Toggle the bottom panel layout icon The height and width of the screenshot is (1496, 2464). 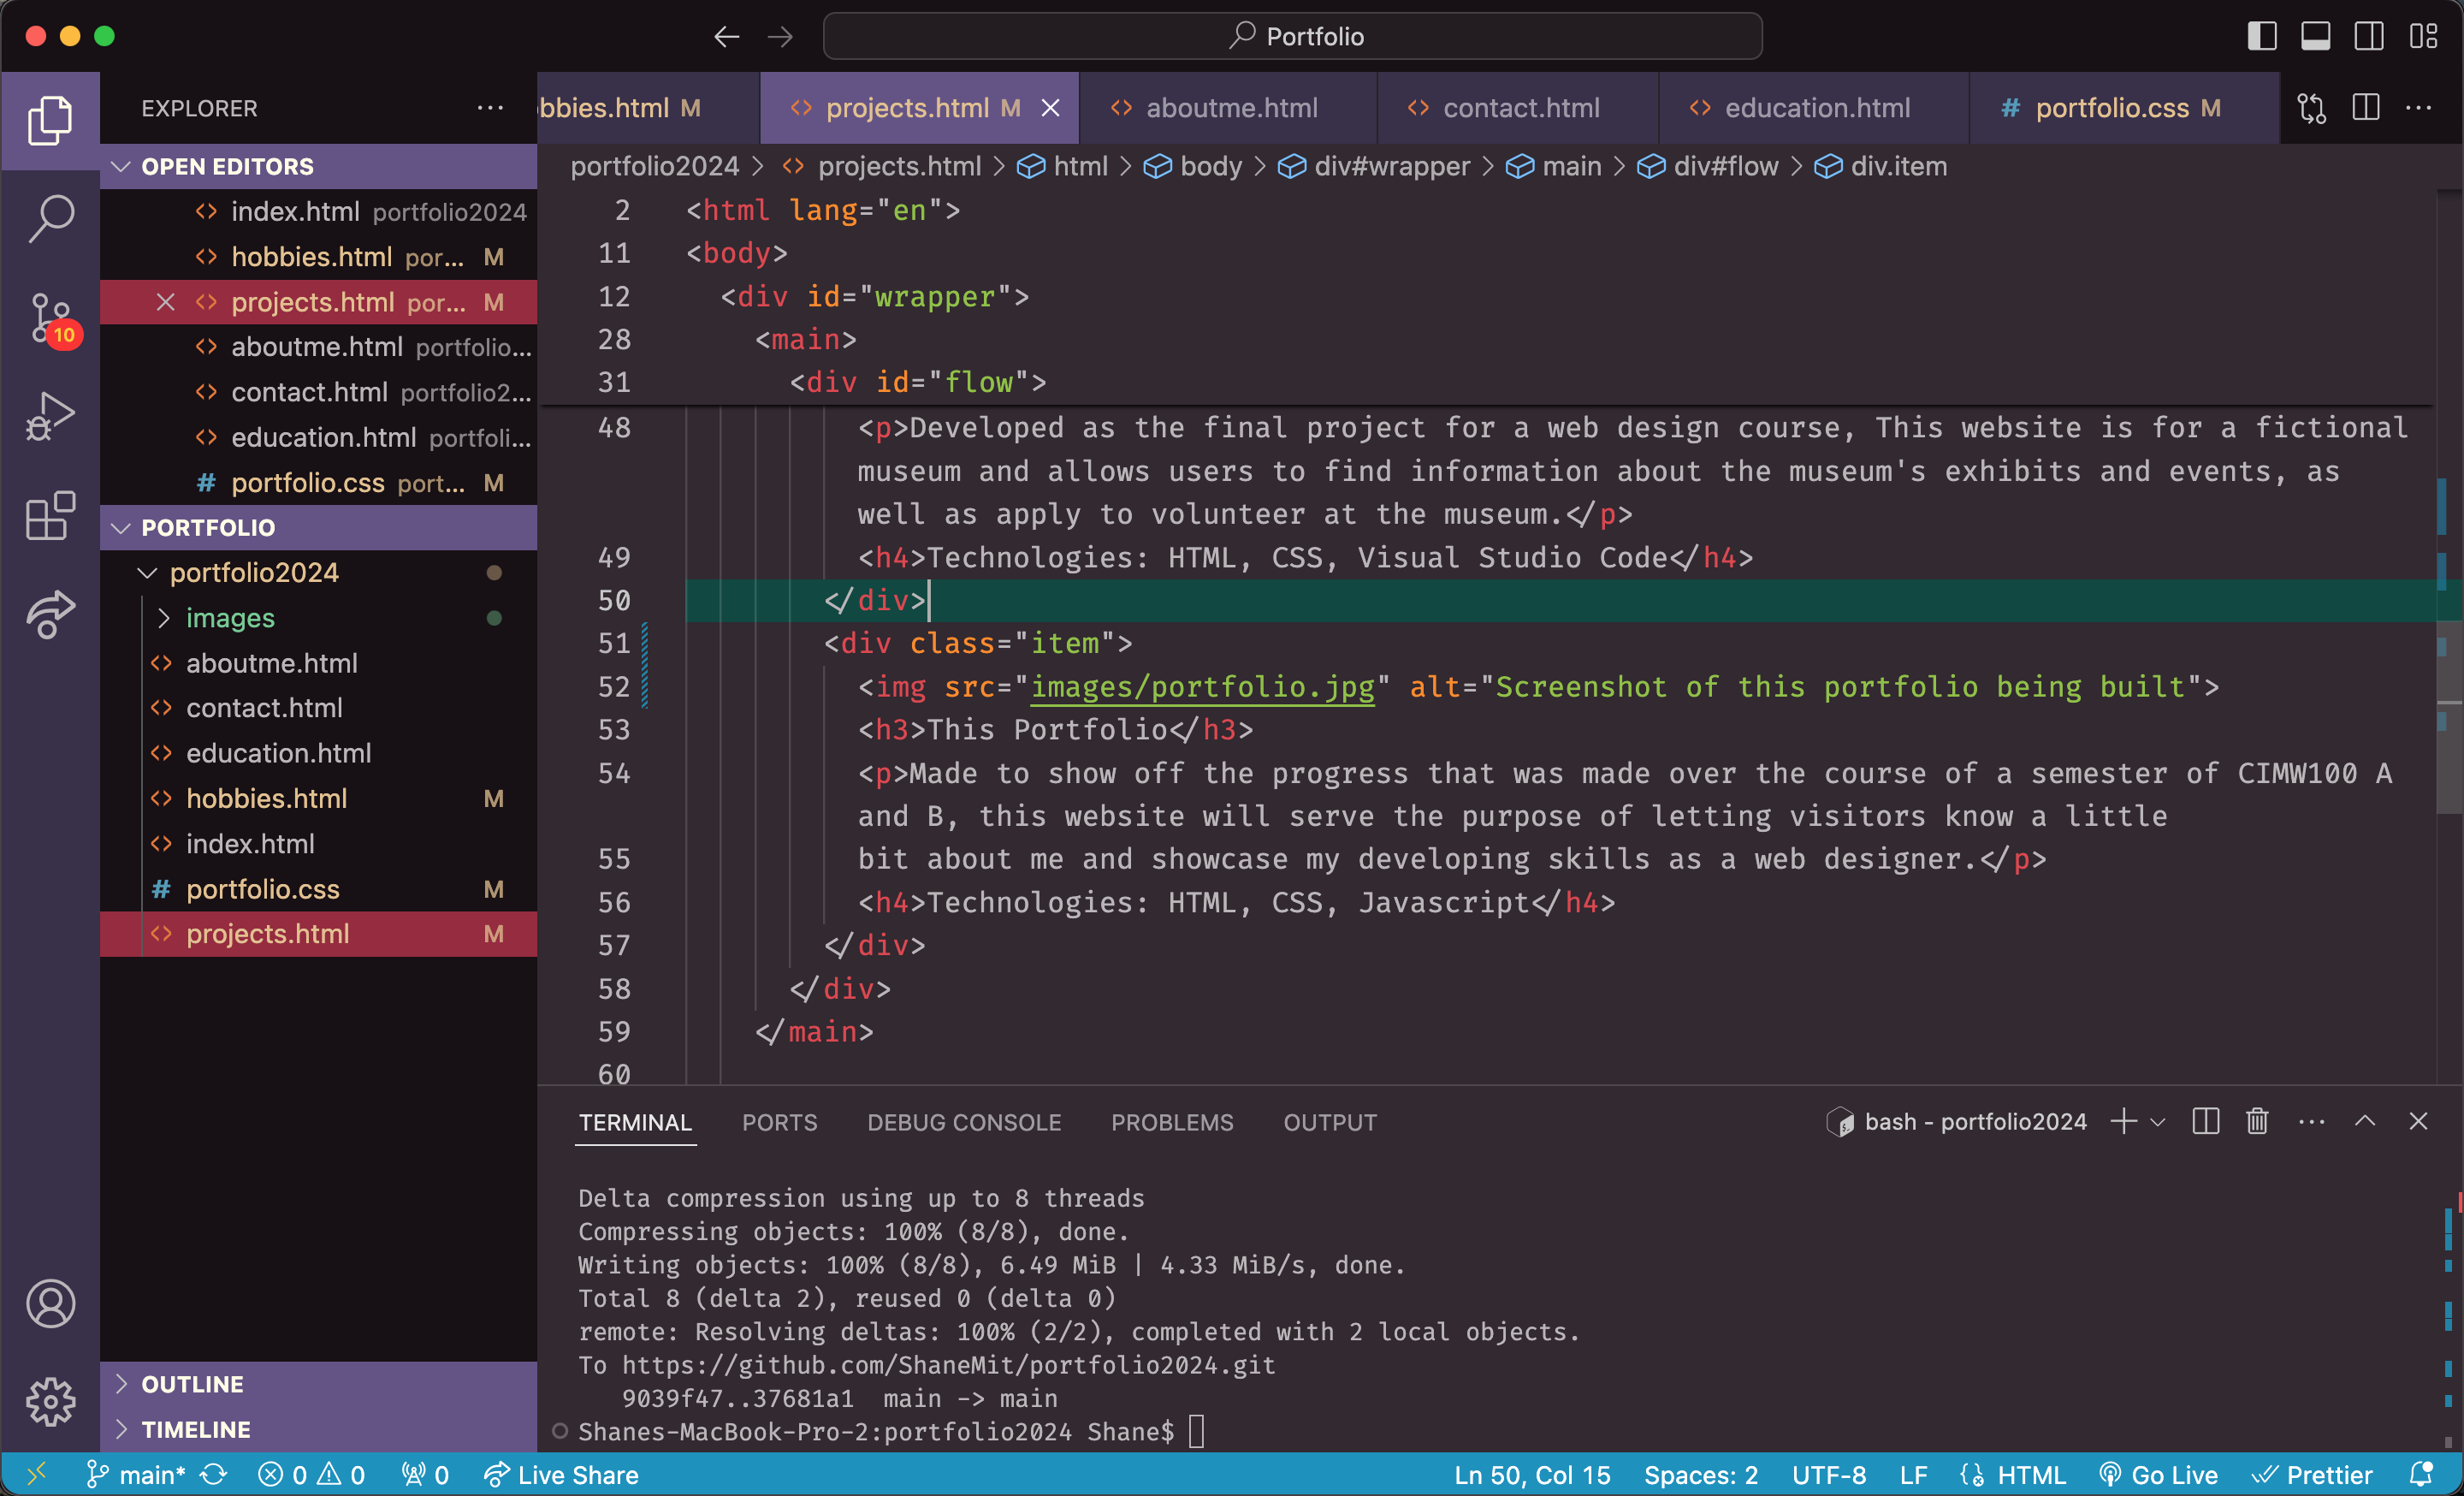(2315, 37)
